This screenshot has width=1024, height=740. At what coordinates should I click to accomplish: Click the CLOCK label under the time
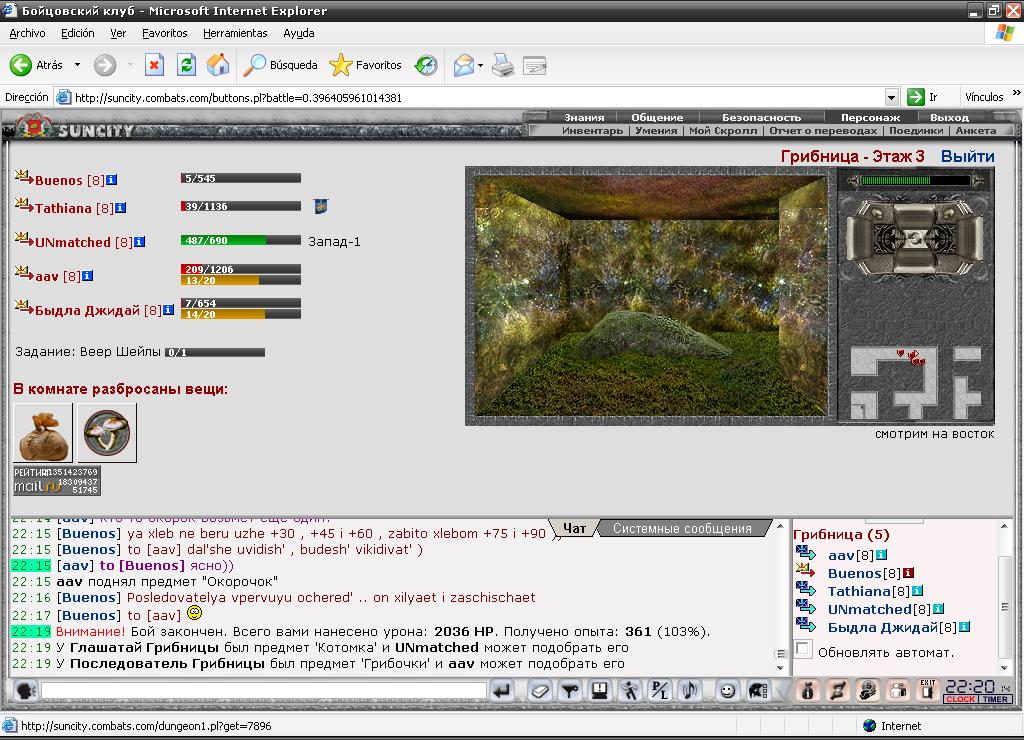coord(961,699)
